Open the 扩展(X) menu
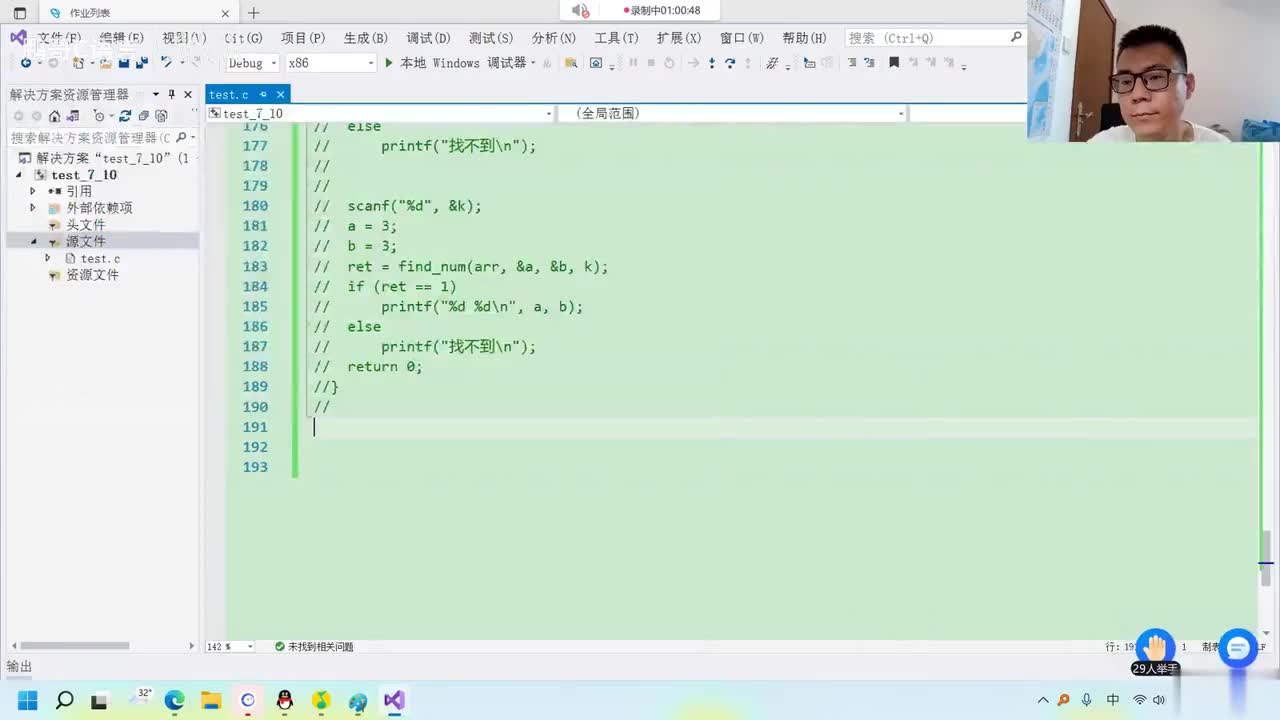 click(x=679, y=38)
